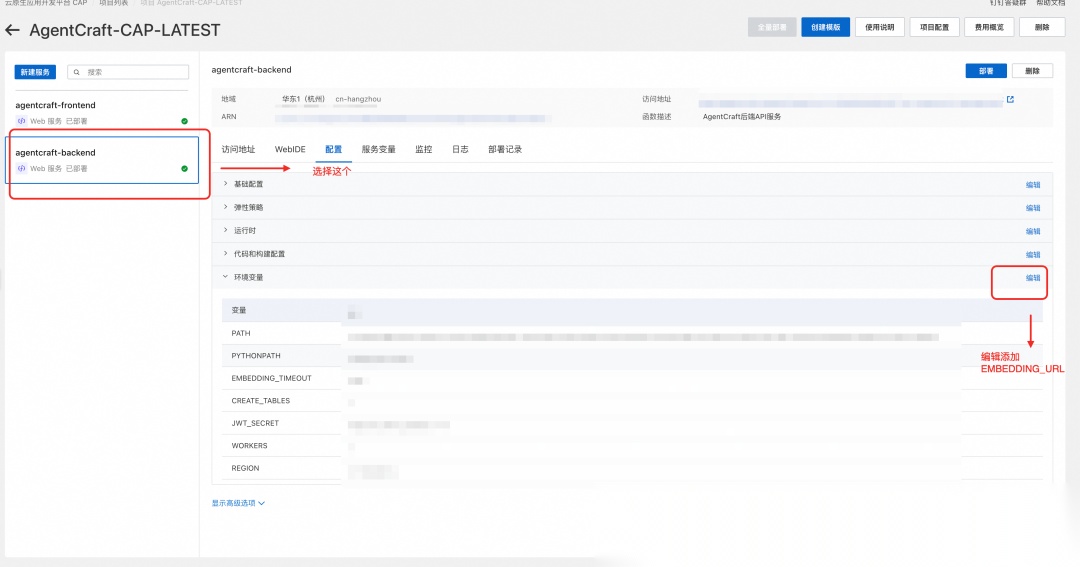Click the agentcraft-backend green deployed status icon

pos(185,169)
